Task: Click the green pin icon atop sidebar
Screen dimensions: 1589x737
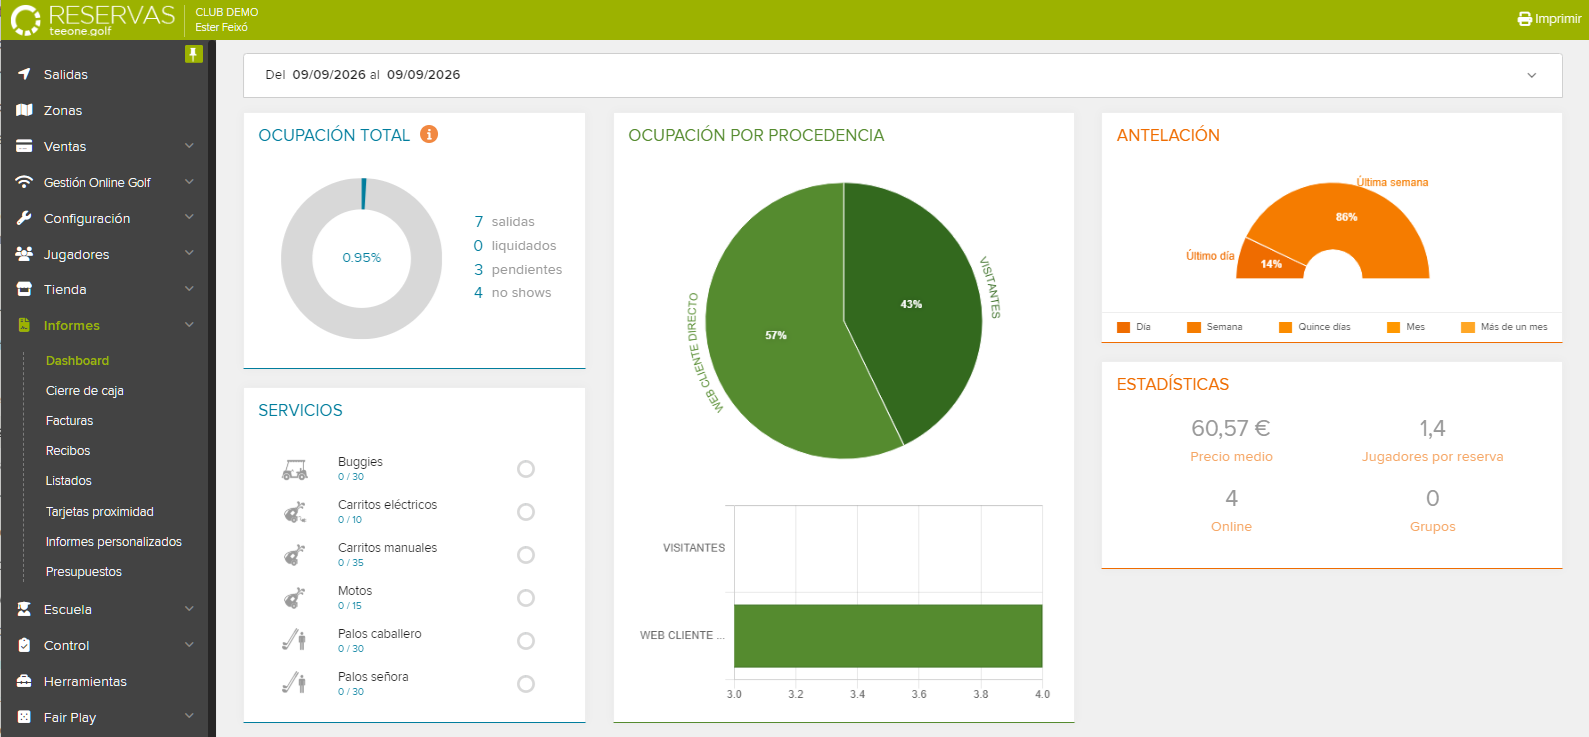Action: point(194,54)
